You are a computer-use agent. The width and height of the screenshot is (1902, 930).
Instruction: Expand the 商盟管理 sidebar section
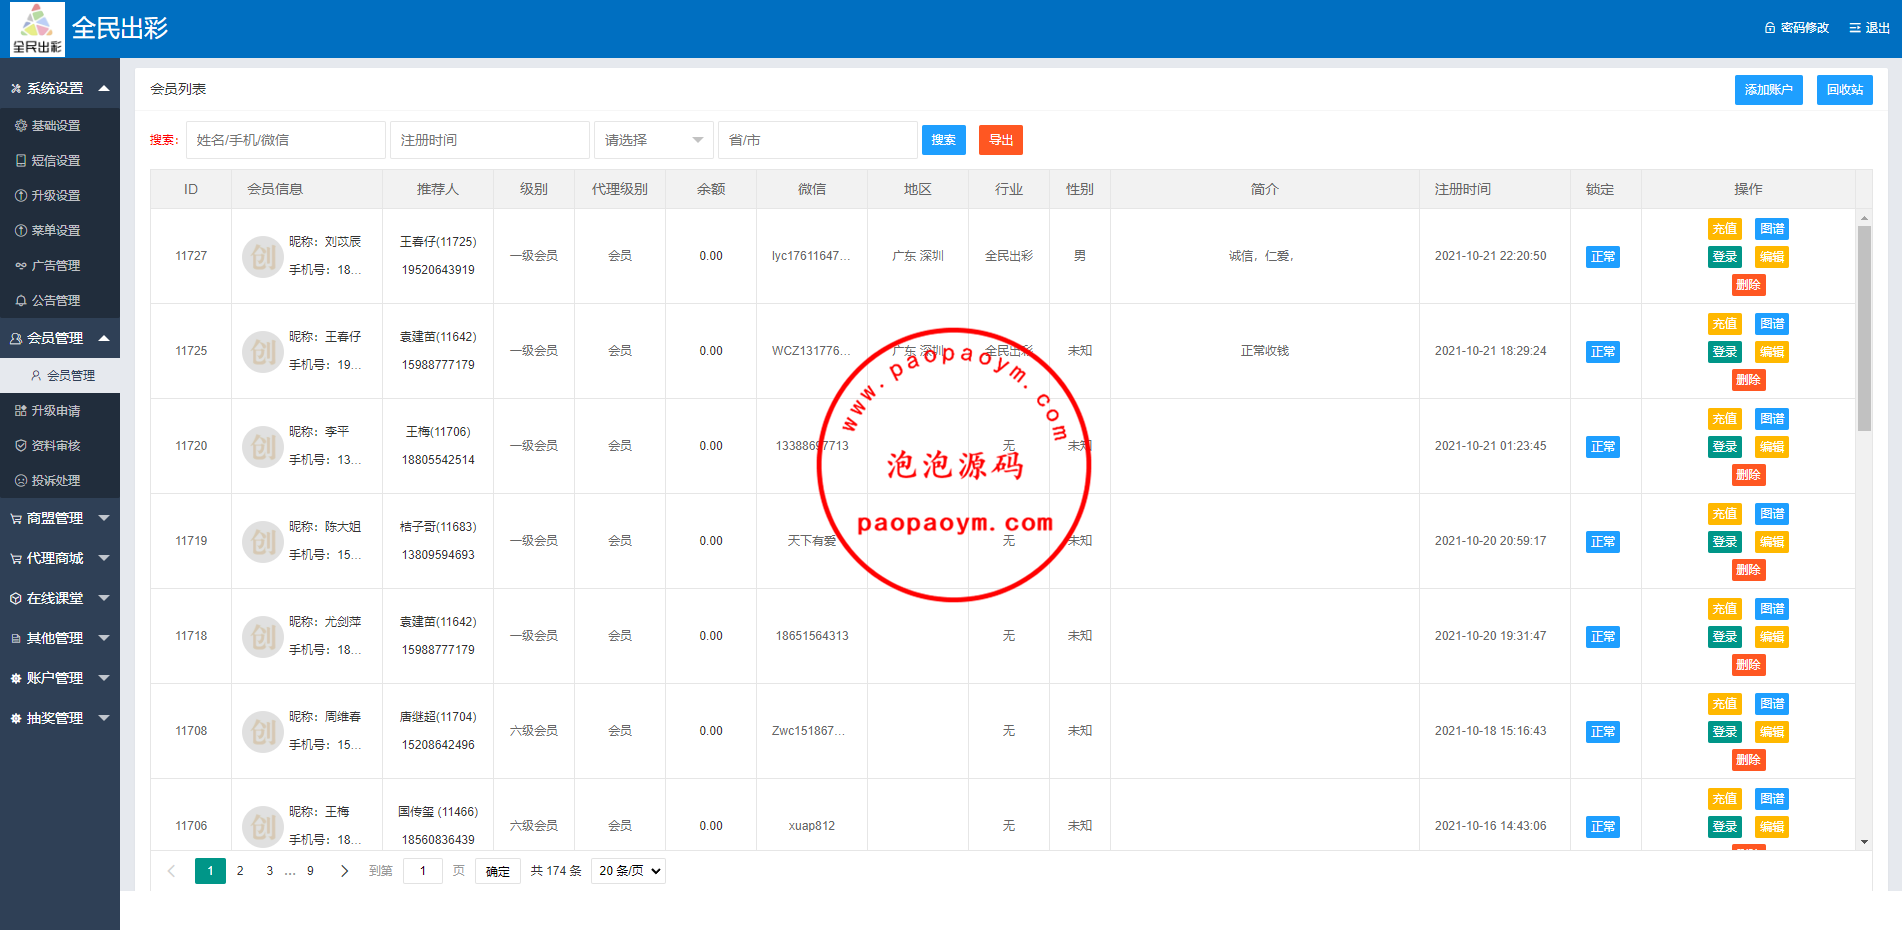tap(59, 518)
